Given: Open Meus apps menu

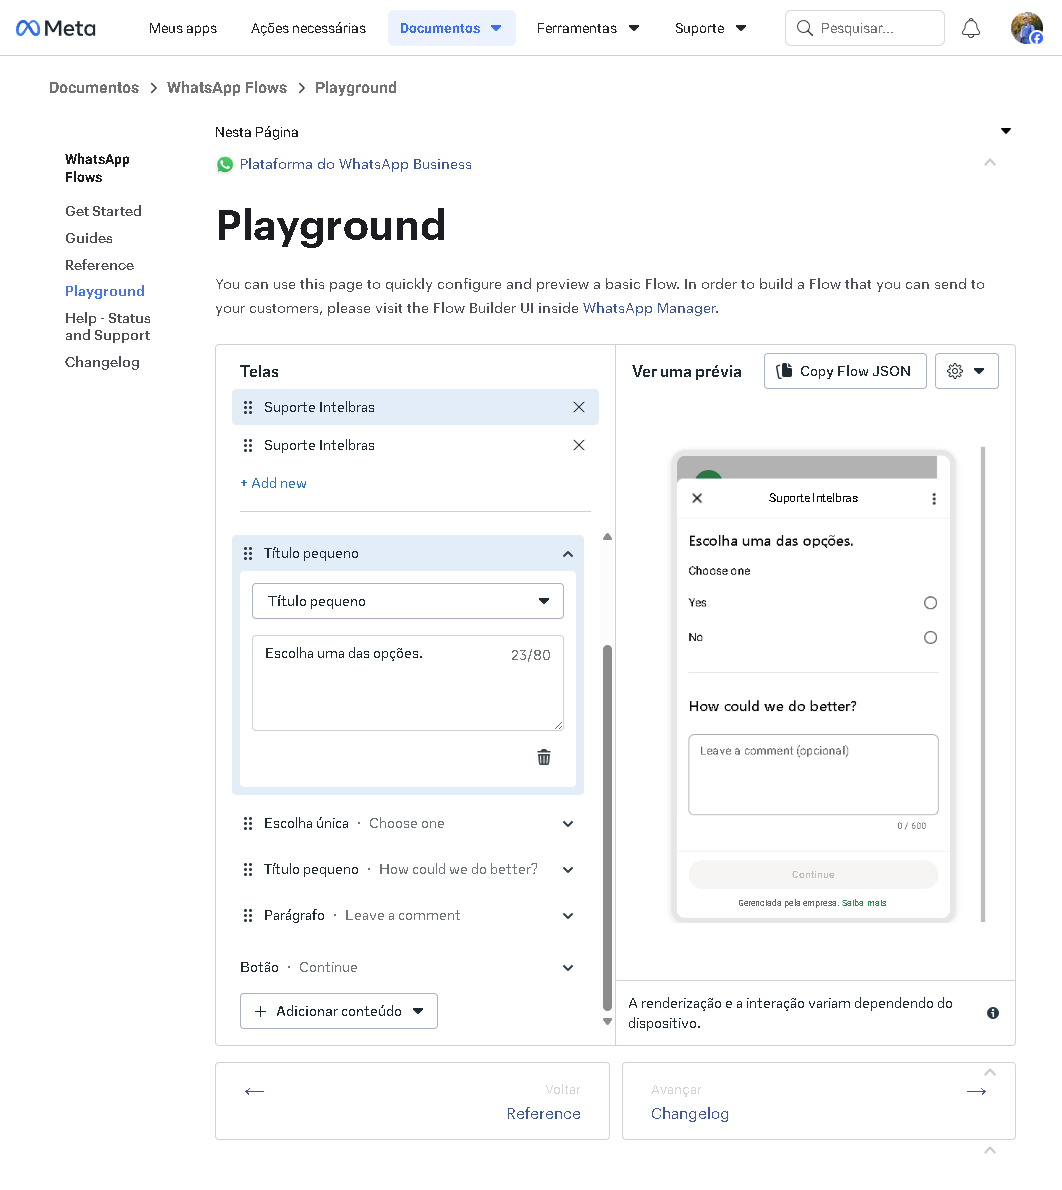Looking at the screenshot, I should coord(183,28).
